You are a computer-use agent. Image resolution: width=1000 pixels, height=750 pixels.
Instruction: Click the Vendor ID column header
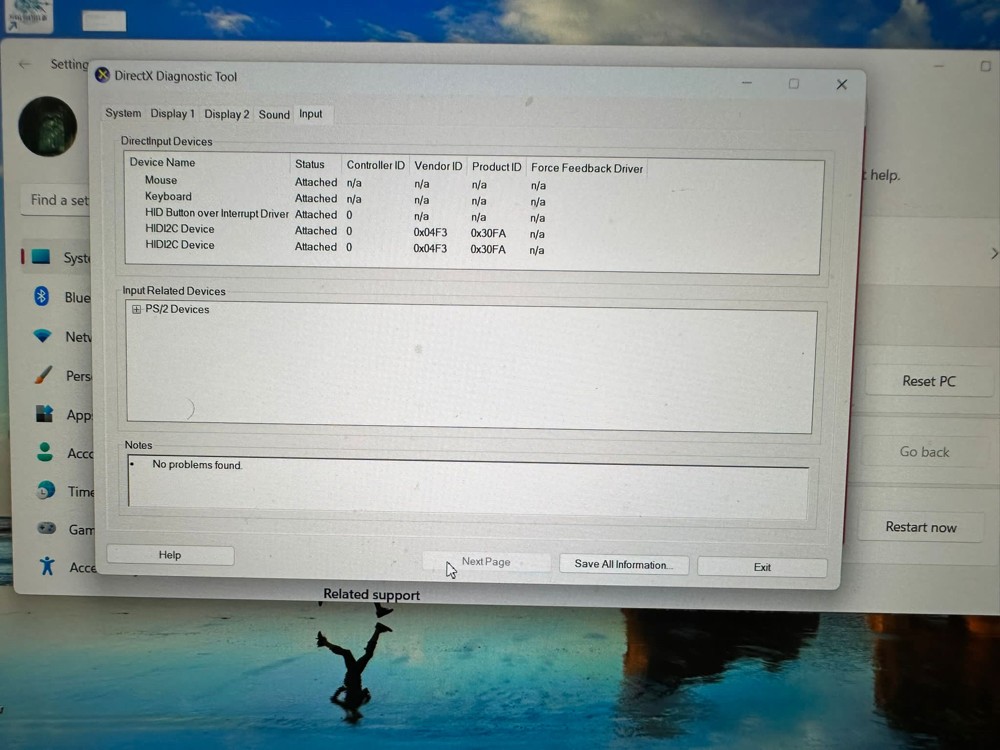(x=438, y=166)
